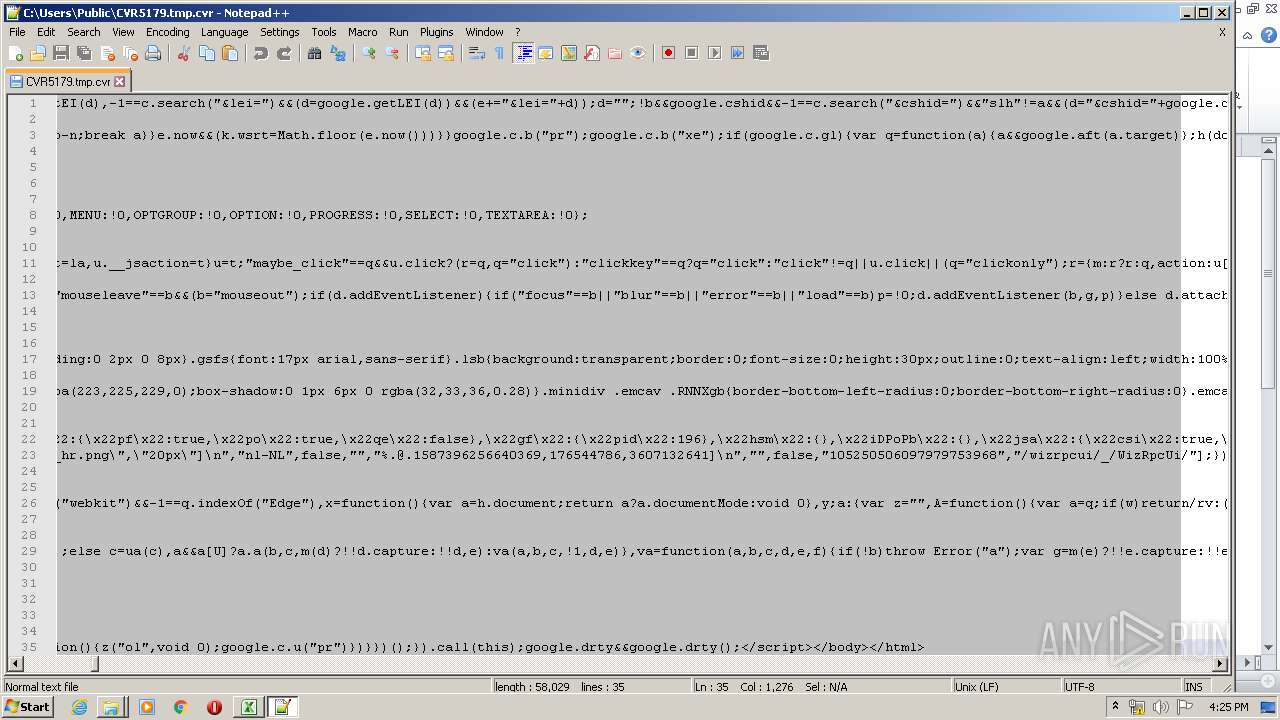Open the Encoding menu
This screenshot has width=1280, height=720.
coord(168,32)
